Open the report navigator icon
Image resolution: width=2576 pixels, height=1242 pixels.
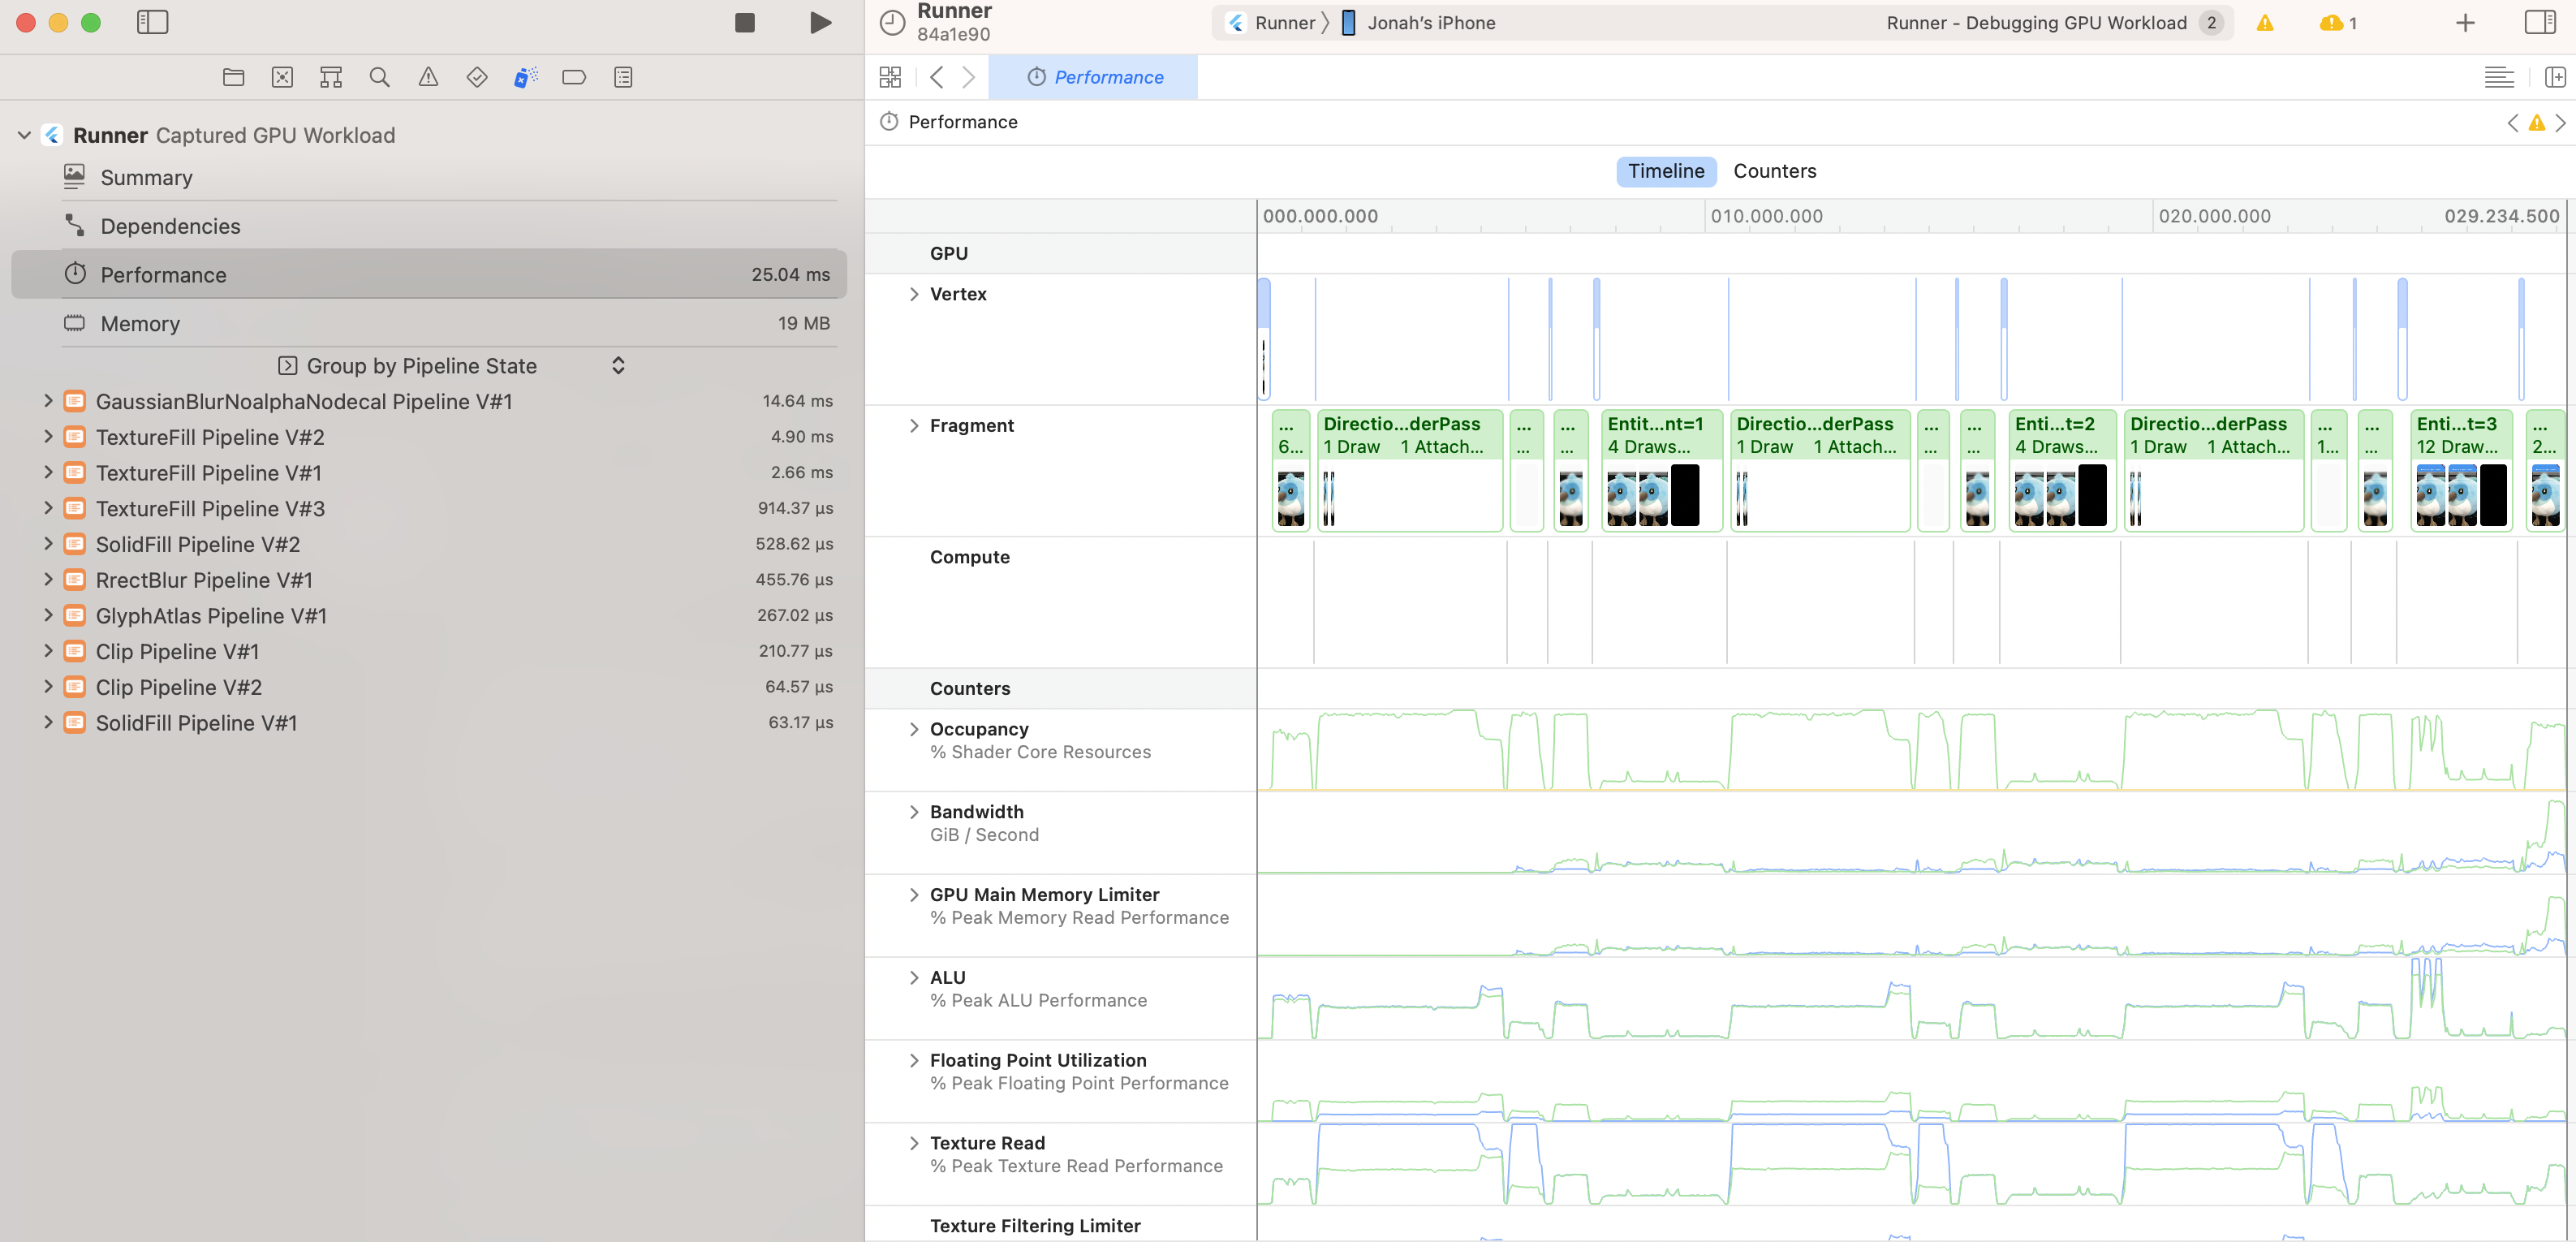(623, 77)
